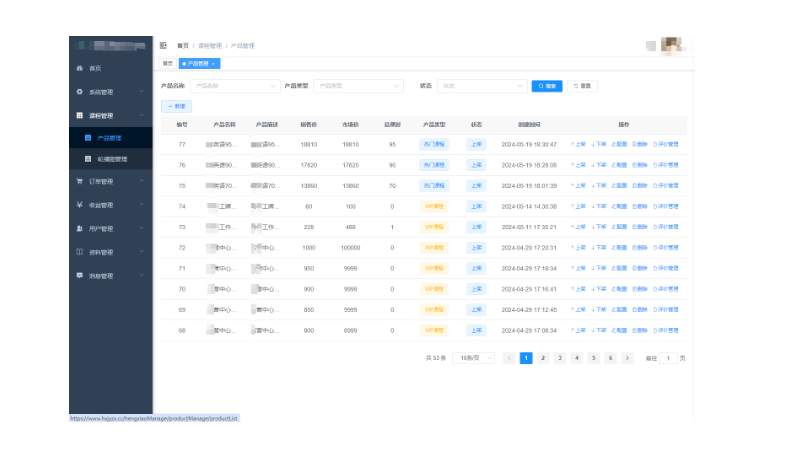Open the user avatar in top right
800x453 pixels.
672,45
